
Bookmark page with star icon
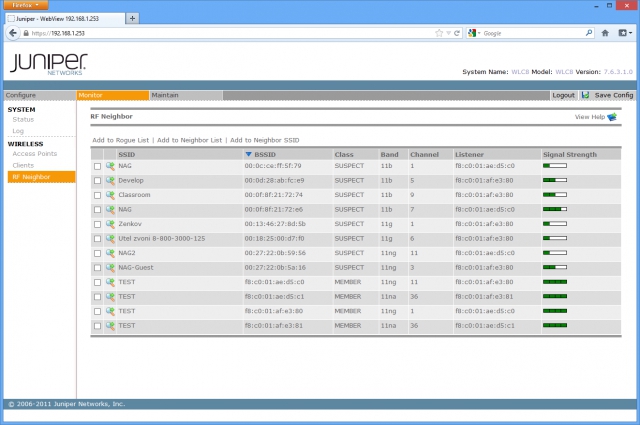pyautogui.click(x=439, y=33)
